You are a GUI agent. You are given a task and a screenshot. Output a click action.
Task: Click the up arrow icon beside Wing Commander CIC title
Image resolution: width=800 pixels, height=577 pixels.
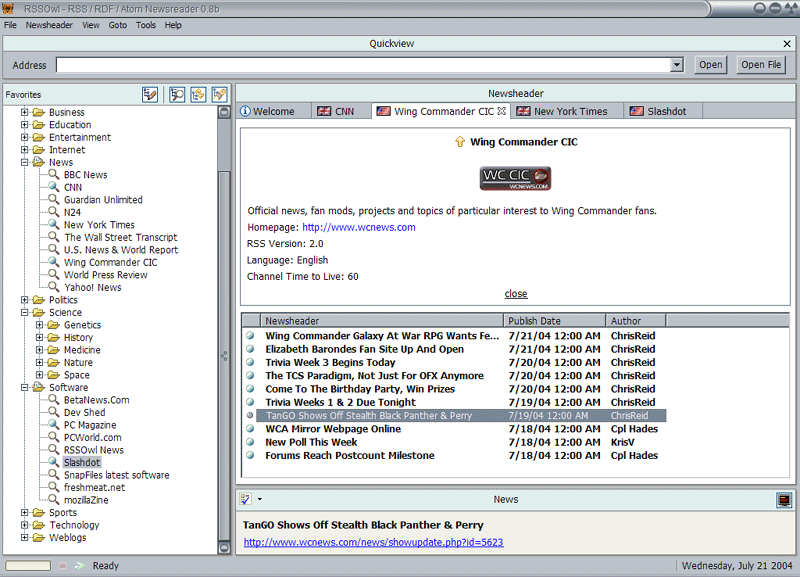460,142
